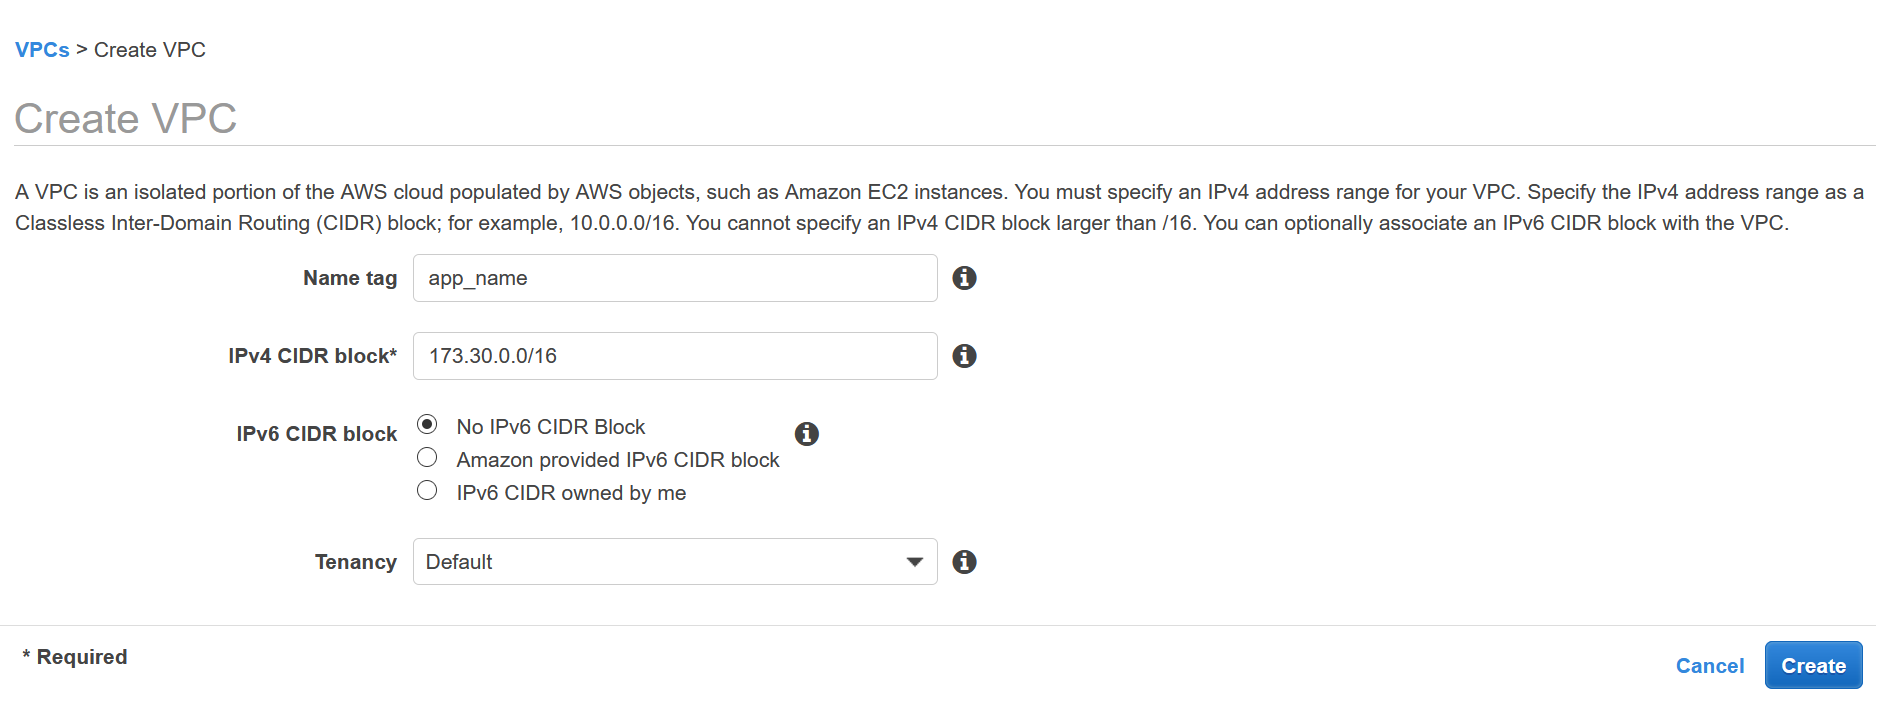Click the Name tag info icon
The width and height of the screenshot is (1882, 708).
tap(964, 278)
